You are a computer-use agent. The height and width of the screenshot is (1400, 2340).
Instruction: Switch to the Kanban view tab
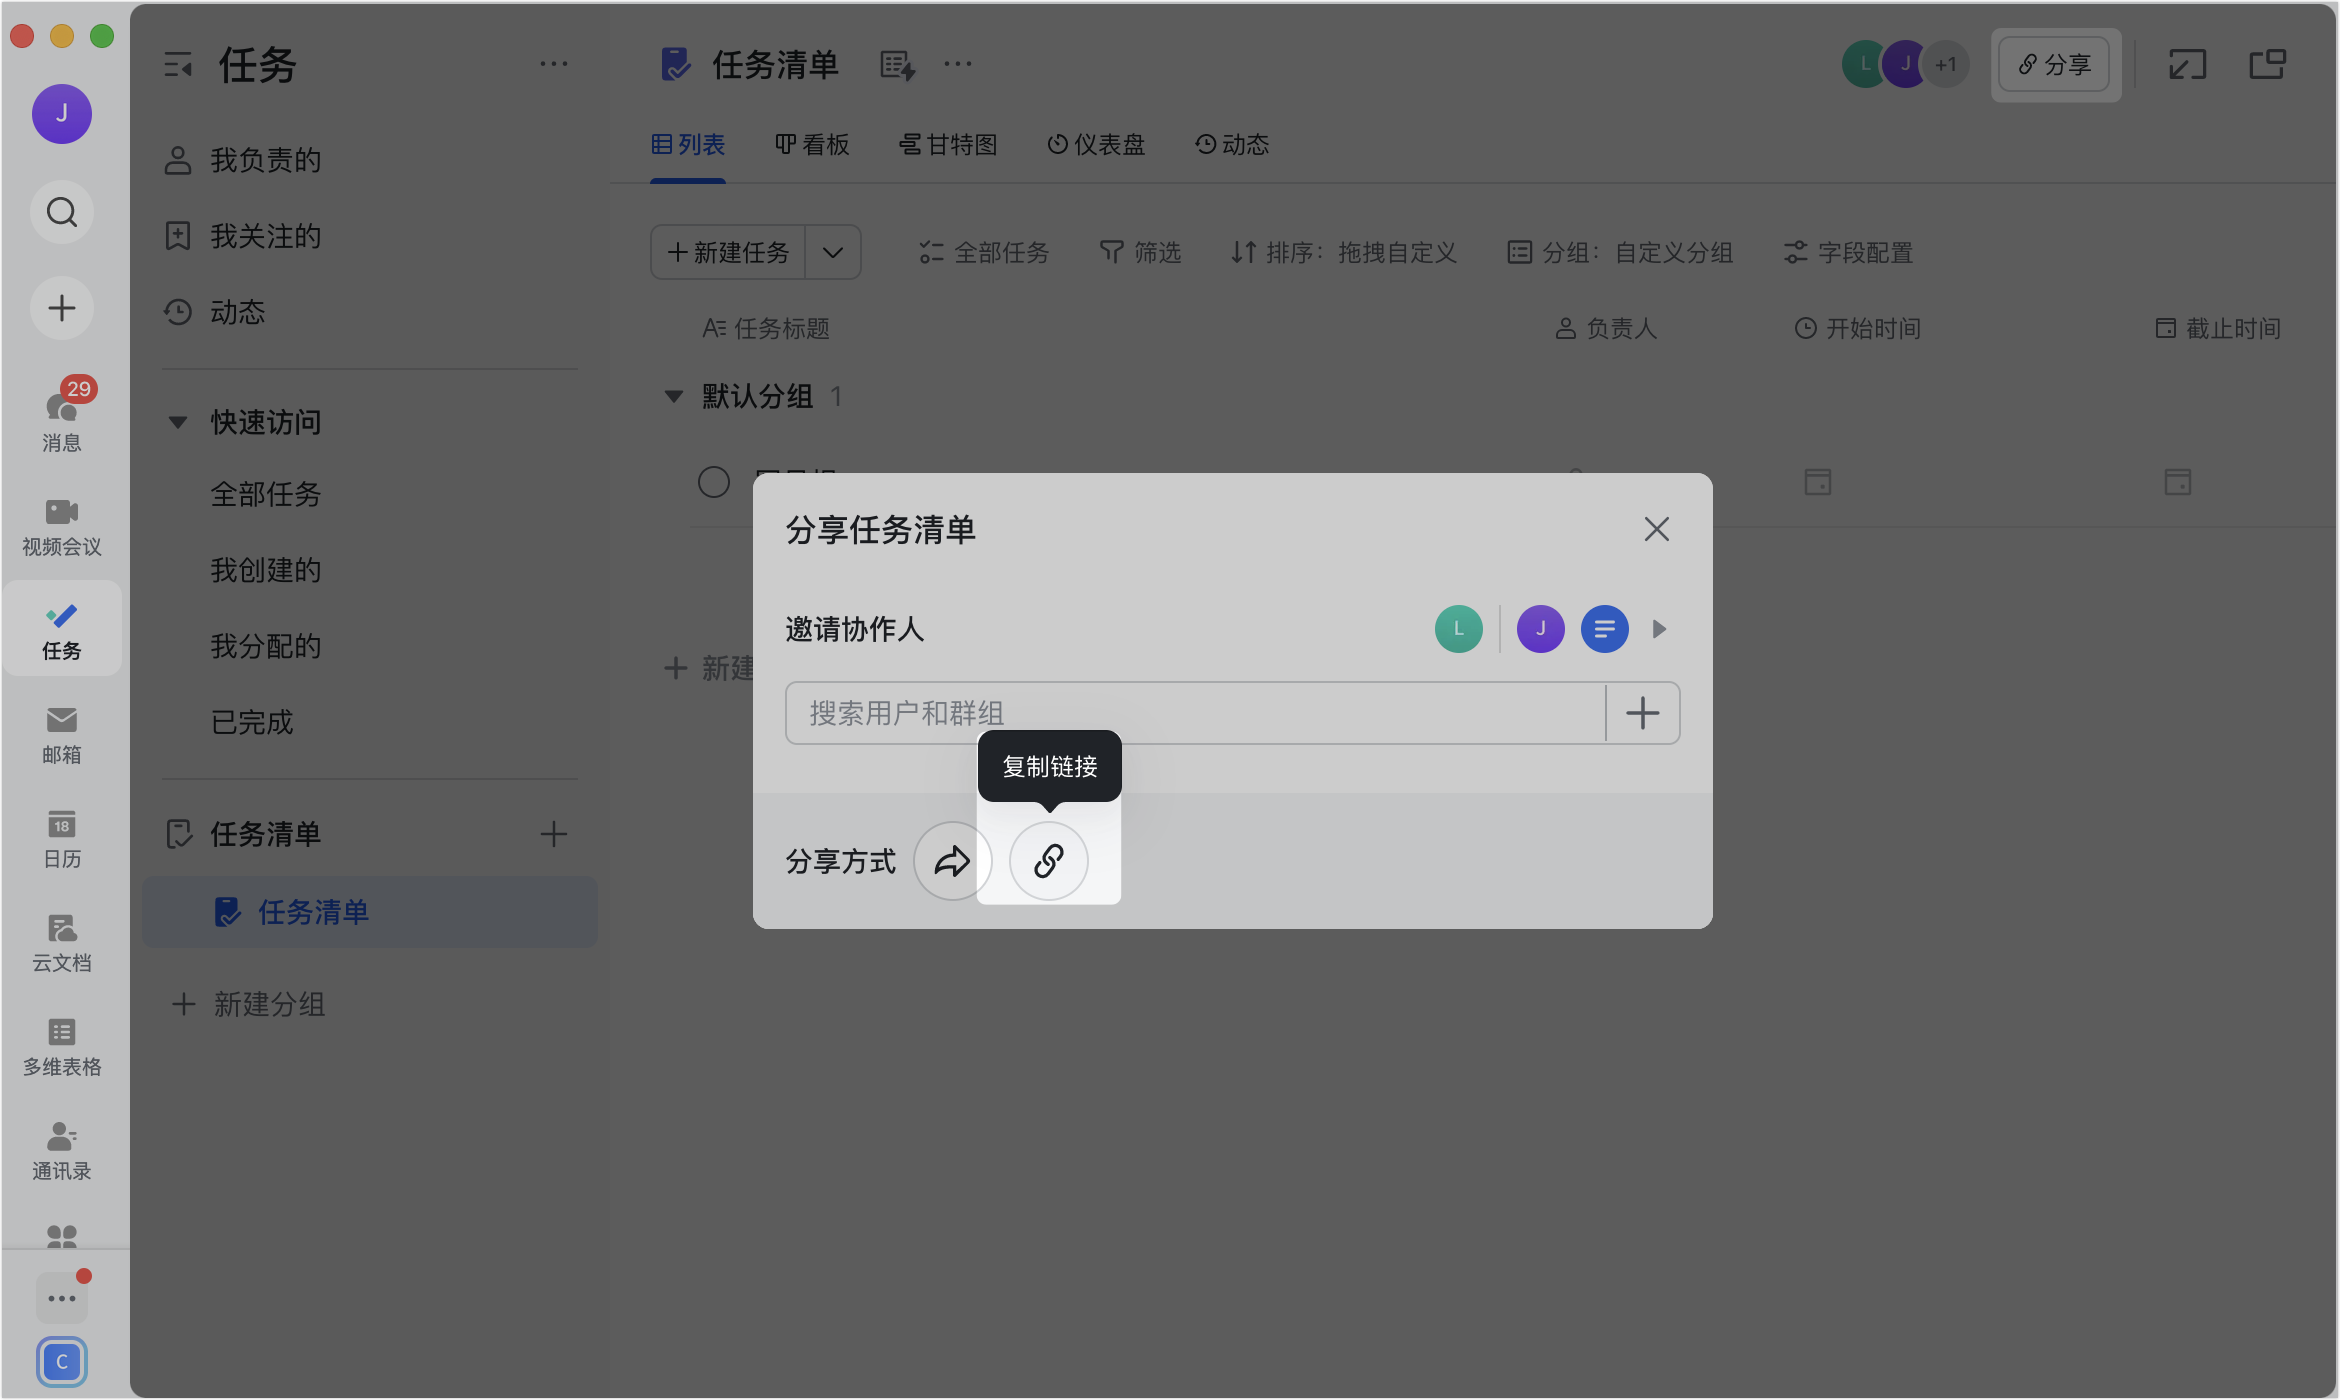[812, 145]
